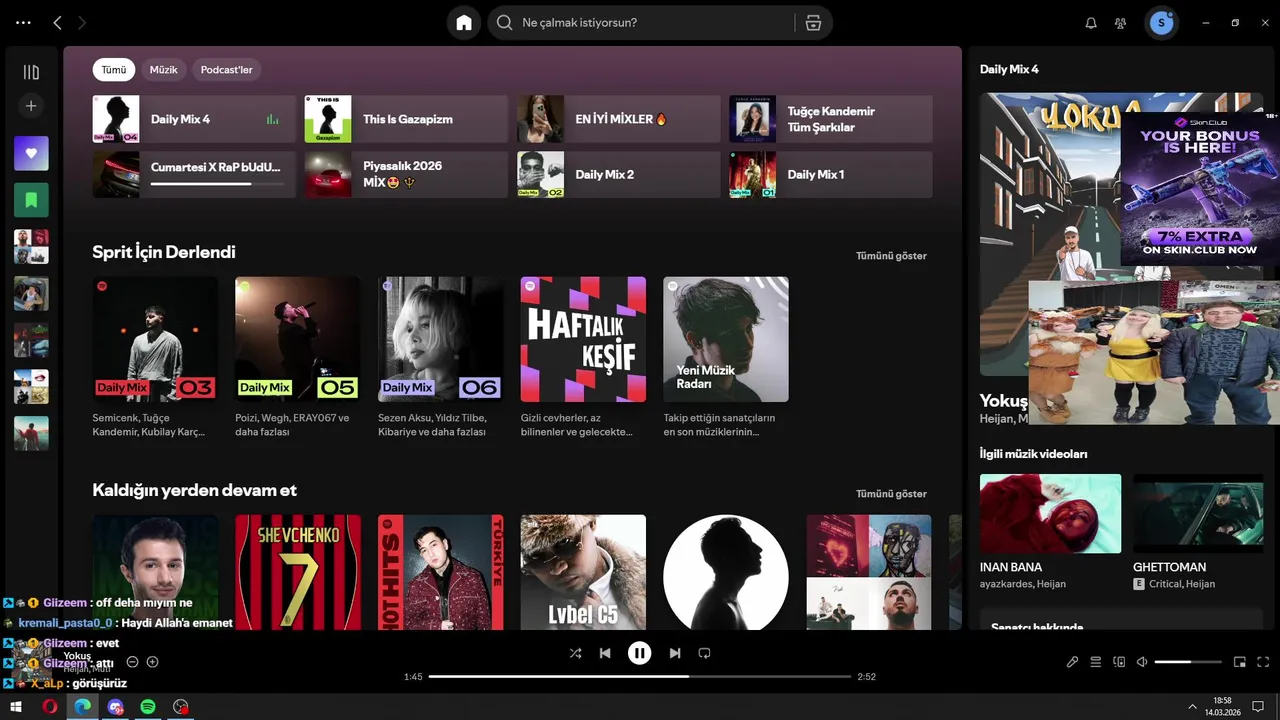Enter full screen player mode
The height and width of the screenshot is (720, 1280).
point(1263,662)
